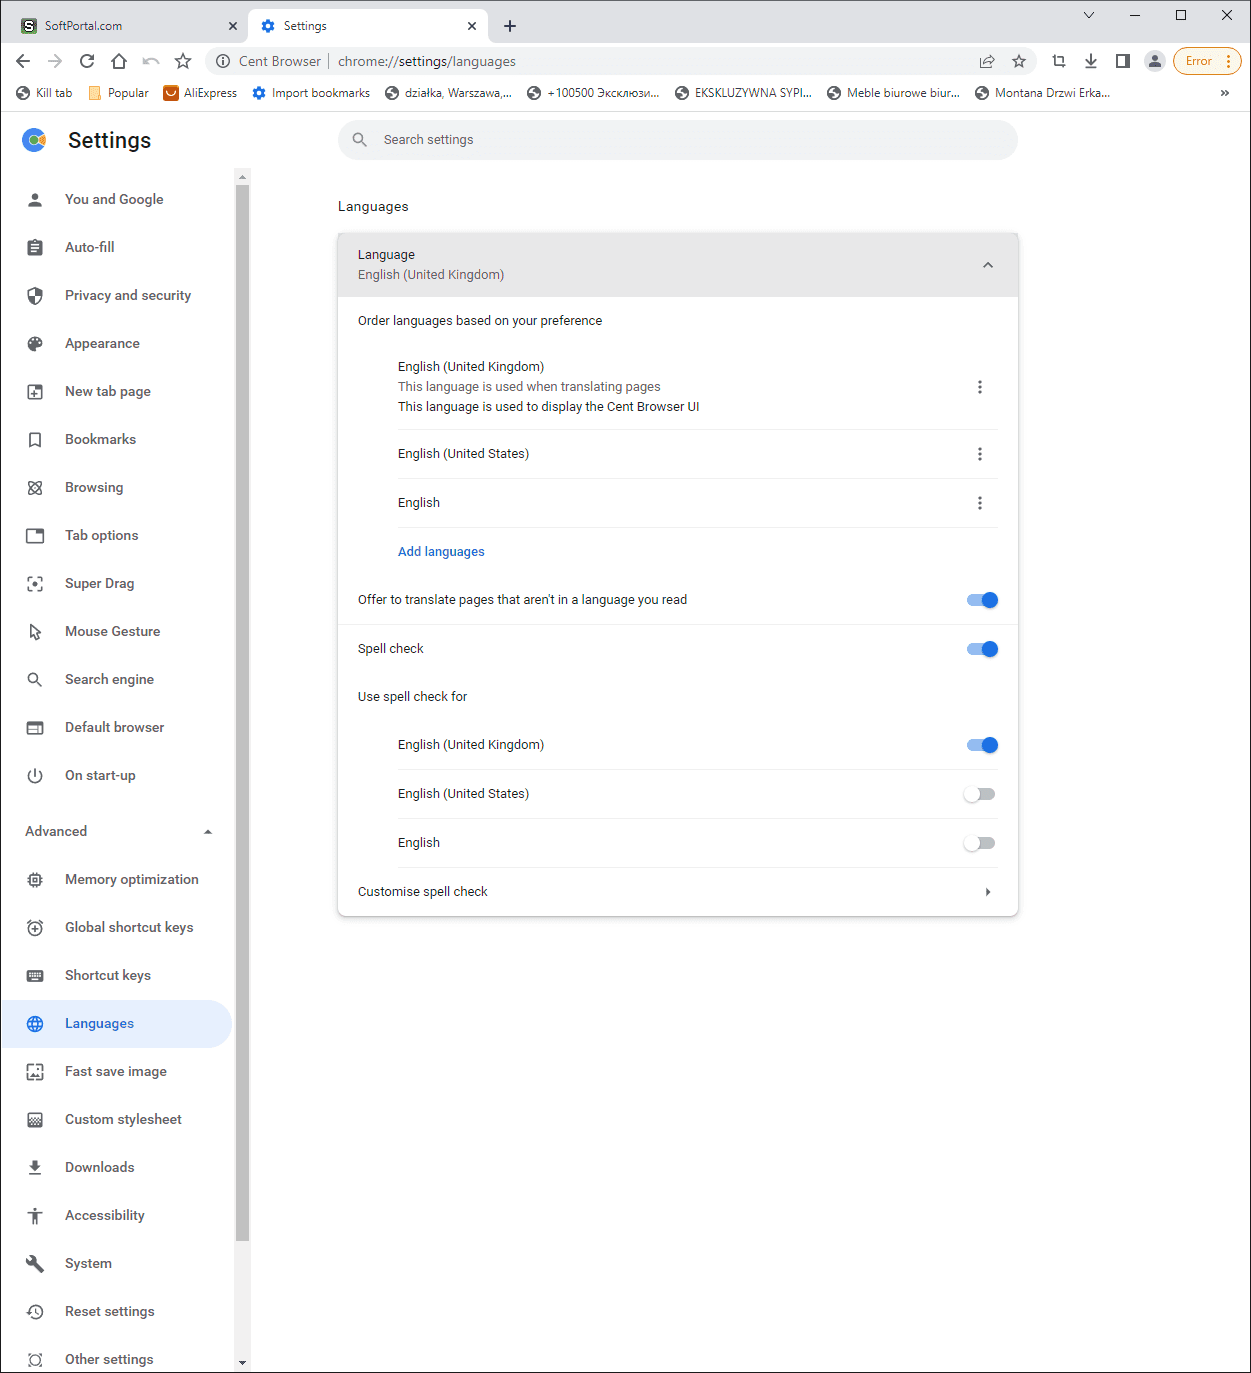Enable spell check for English (United States)
The image size is (1251, 1373).
pyautogui.click(x=979, y=794)
